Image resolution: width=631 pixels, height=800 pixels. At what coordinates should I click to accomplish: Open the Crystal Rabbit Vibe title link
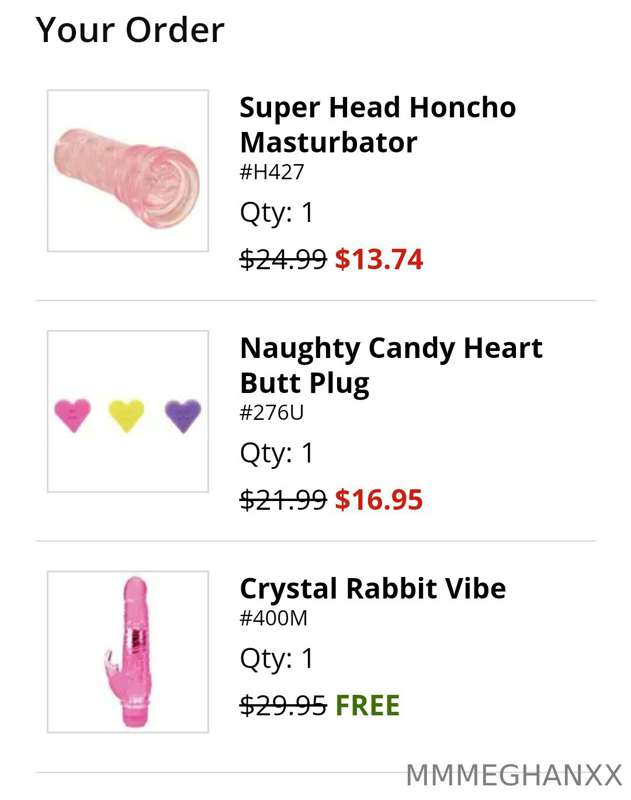tap(373, 588)
